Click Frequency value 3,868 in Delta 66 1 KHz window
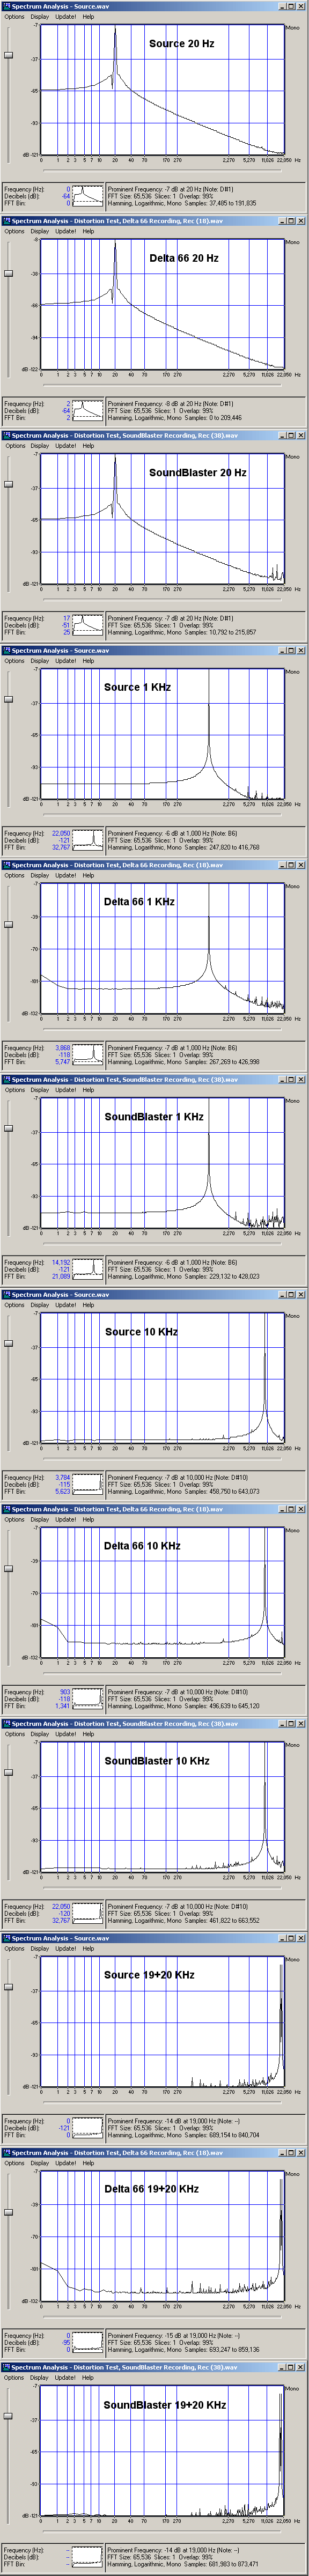Viewport: 309px width, 2576px height. click(62, 1048)
